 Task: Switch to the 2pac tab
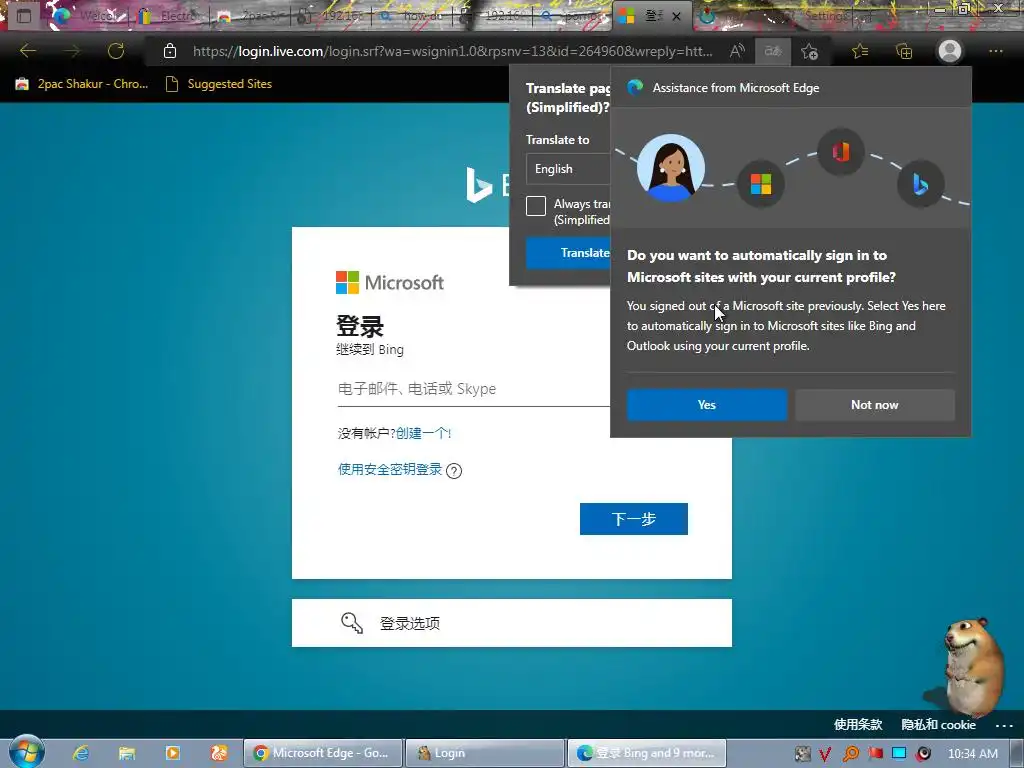(251, 16)
